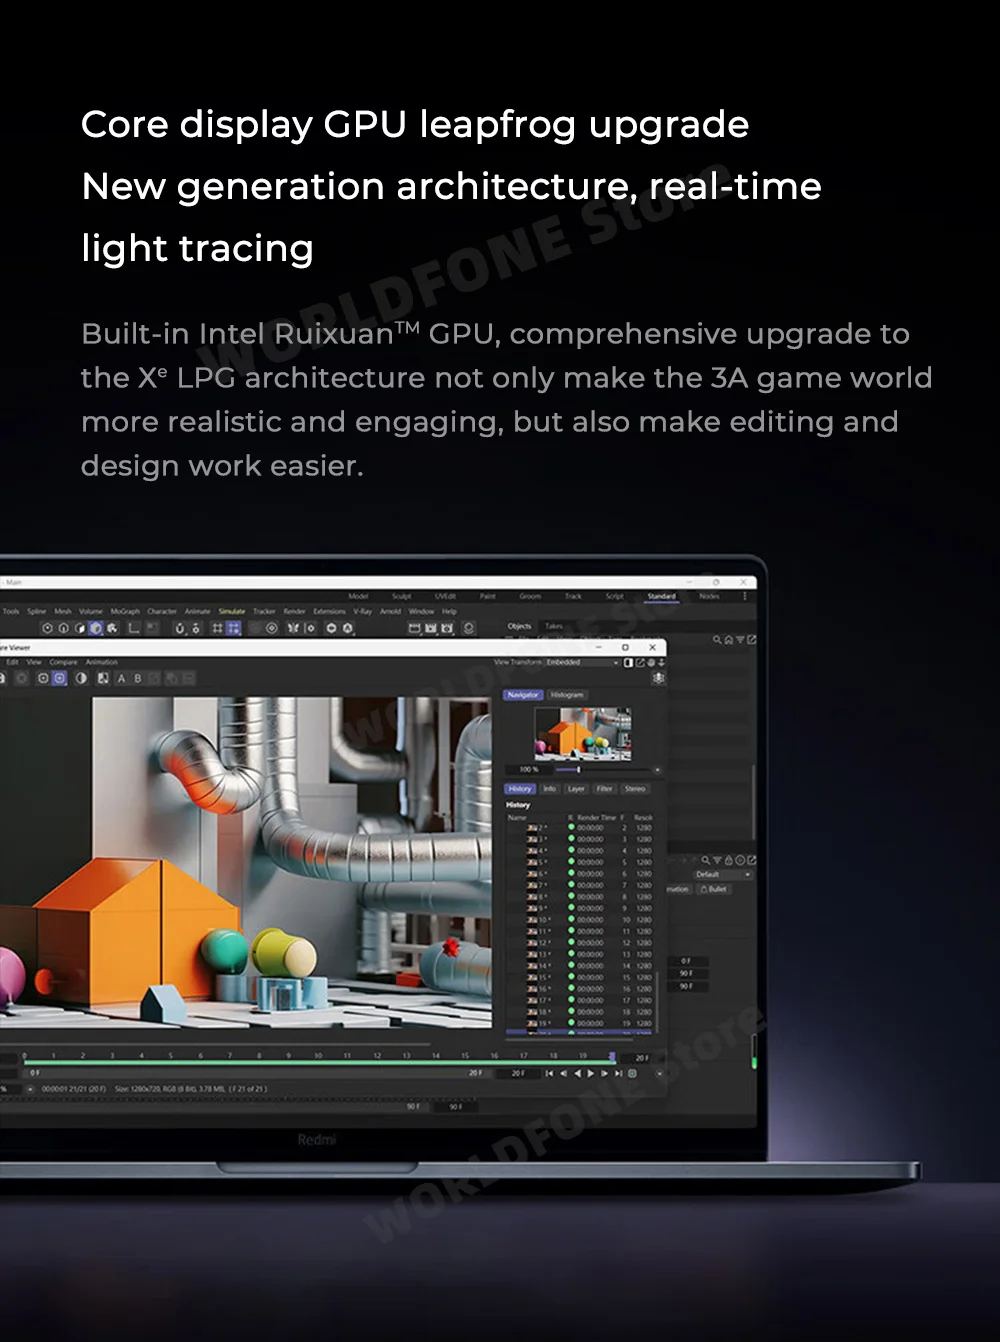Click the layout options kebab icon

(x=745, y=596)
